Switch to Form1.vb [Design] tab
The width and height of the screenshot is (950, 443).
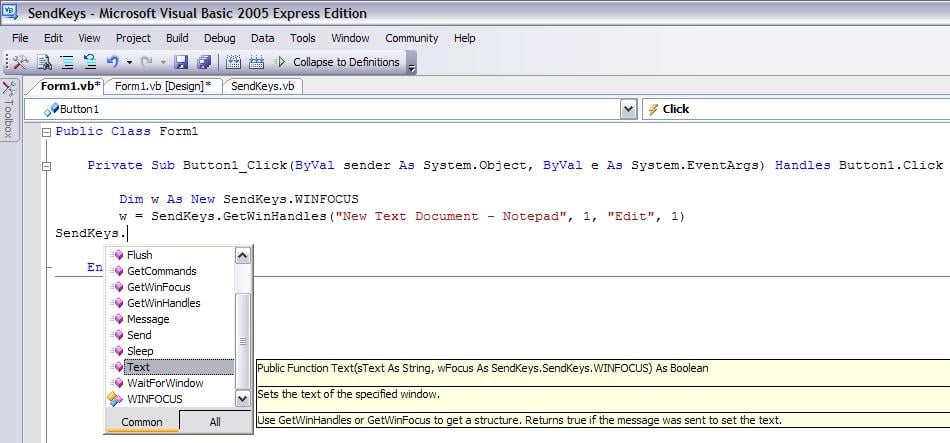163,86
